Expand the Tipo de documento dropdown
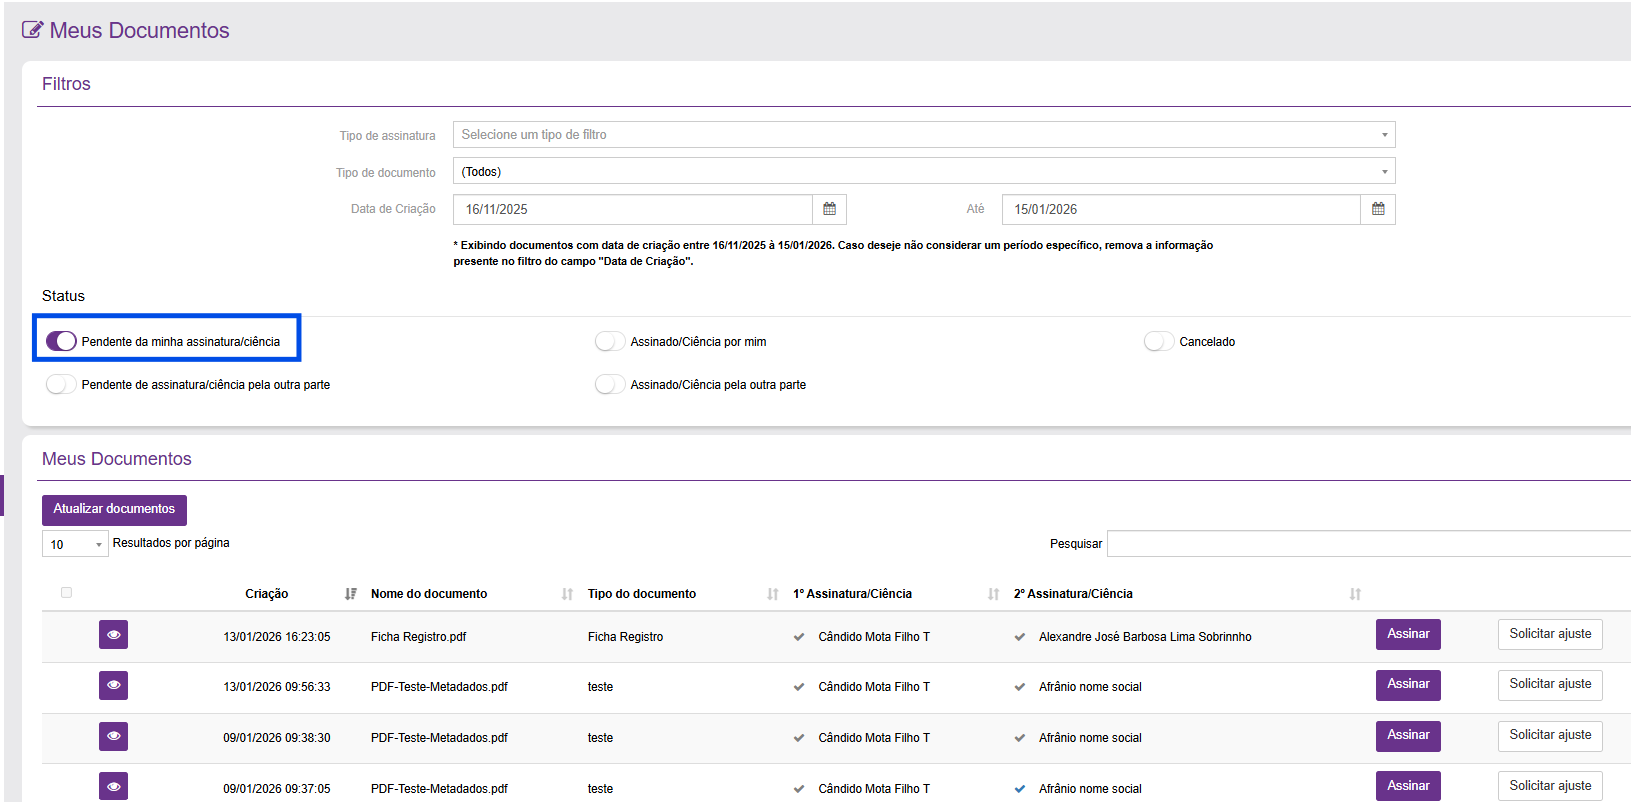 coord(923,171)
